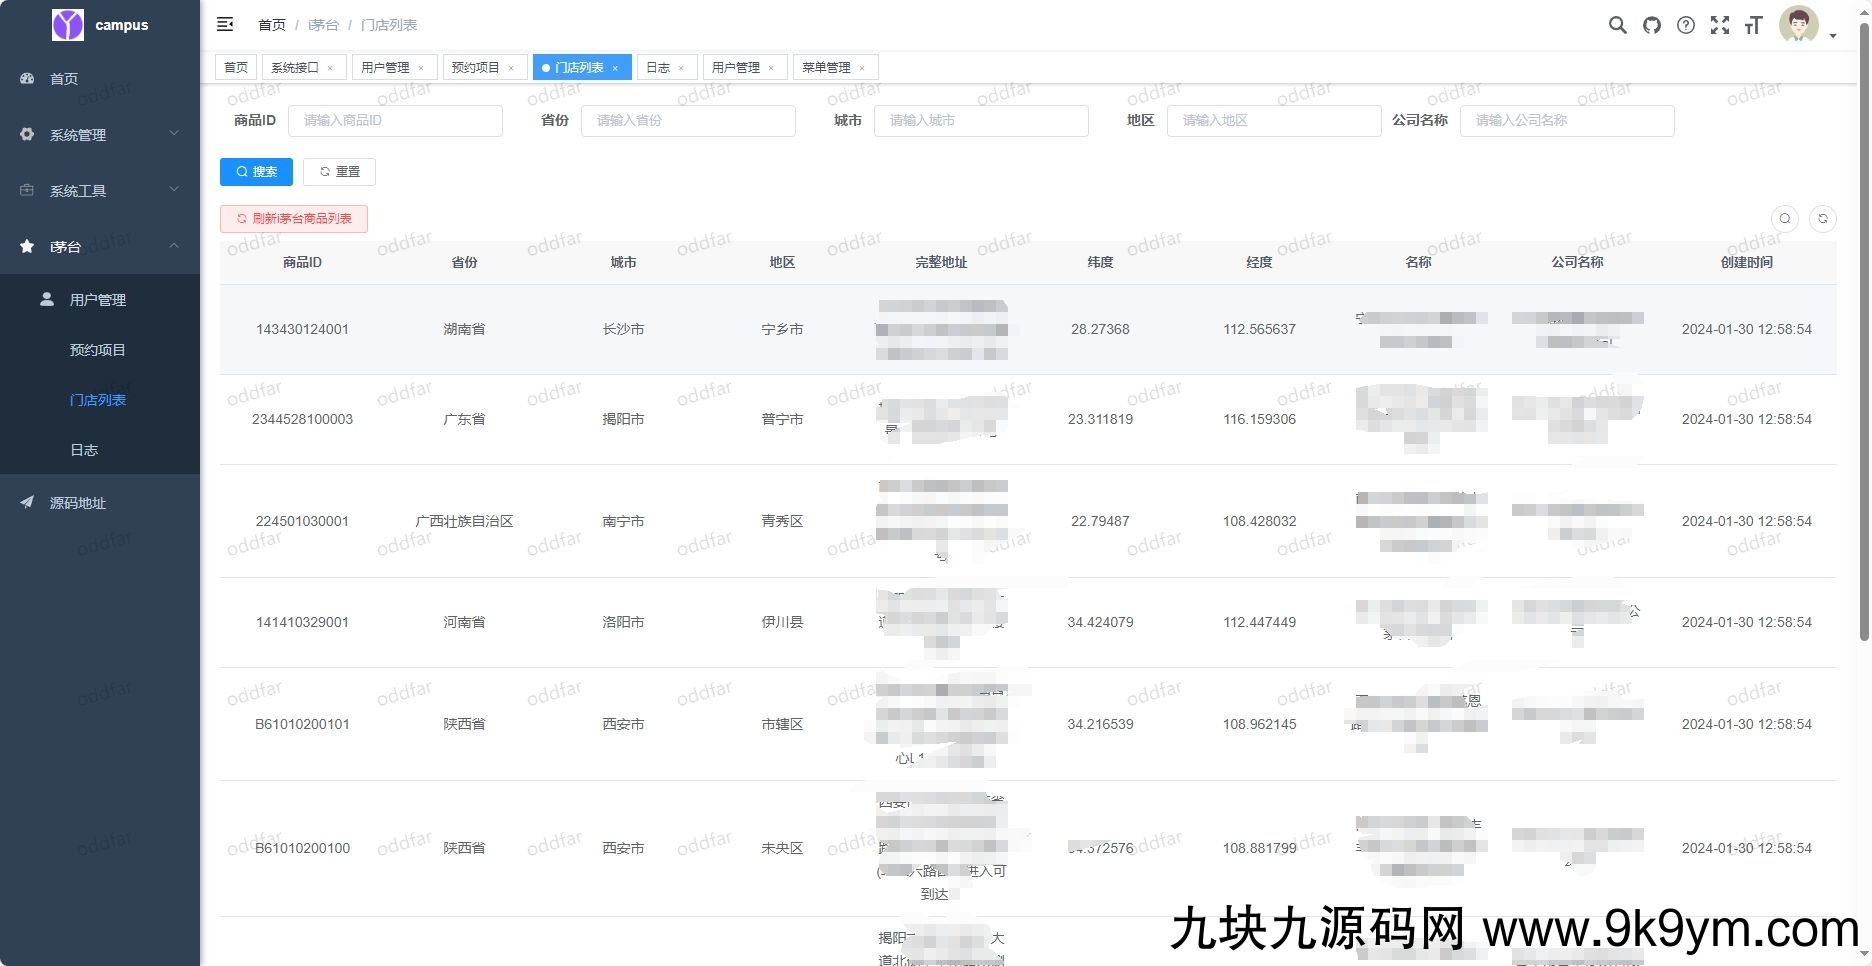Open the font size adjuster icon
This screenshot has height=966, width=1872.
click(1753, 25)
